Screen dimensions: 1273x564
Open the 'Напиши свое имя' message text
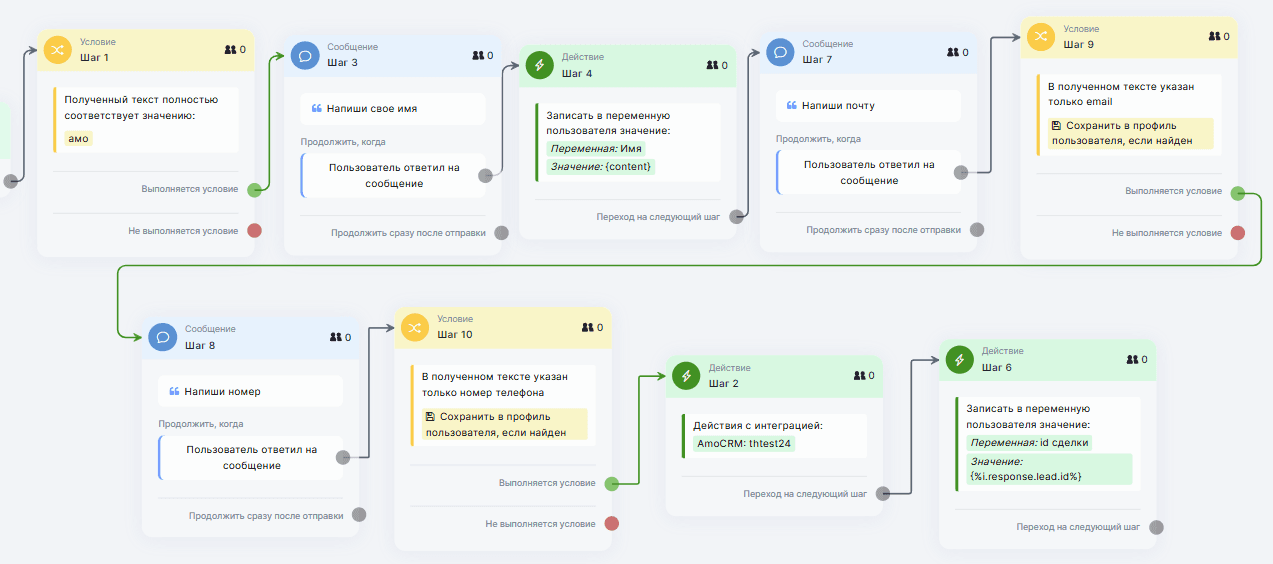[x=392, y=109]
